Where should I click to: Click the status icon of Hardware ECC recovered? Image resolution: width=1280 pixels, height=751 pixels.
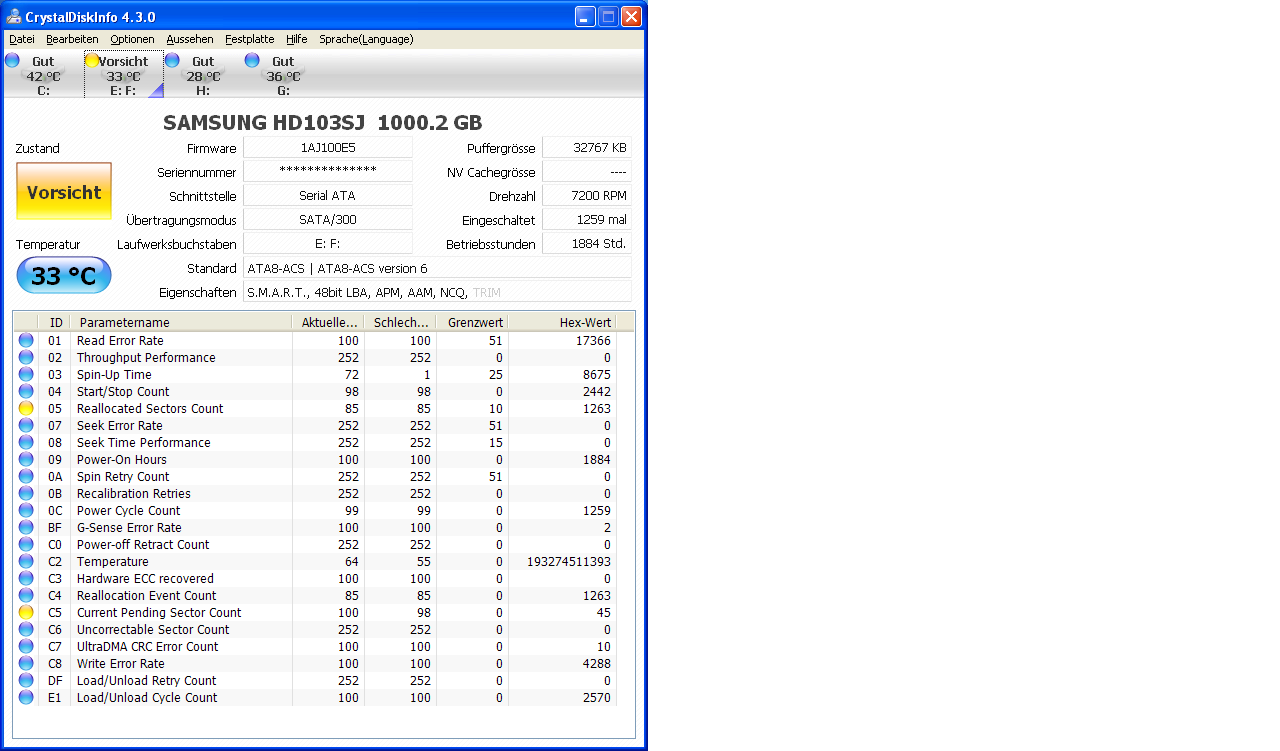coord(26,579)
